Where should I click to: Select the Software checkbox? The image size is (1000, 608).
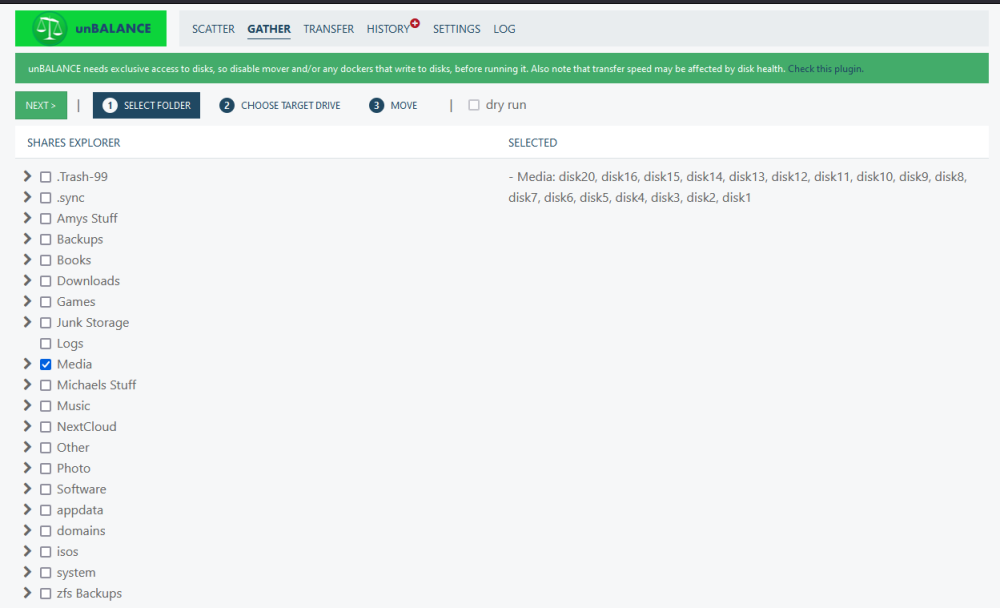[x=45, y=489]
